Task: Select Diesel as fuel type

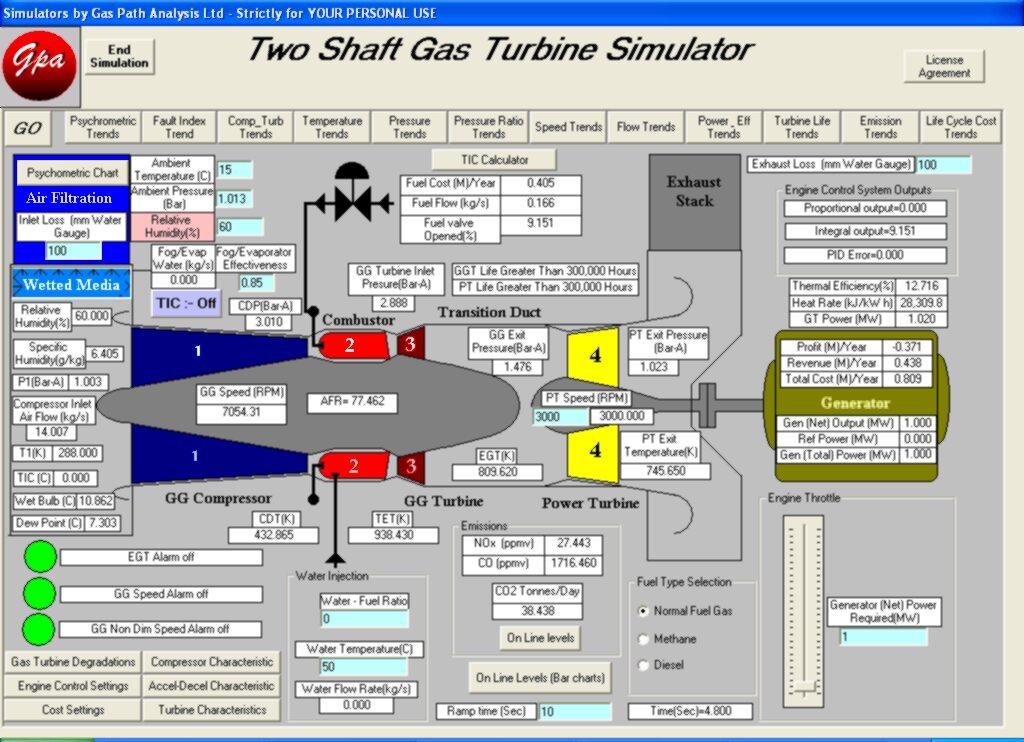Action: point(643,665)
